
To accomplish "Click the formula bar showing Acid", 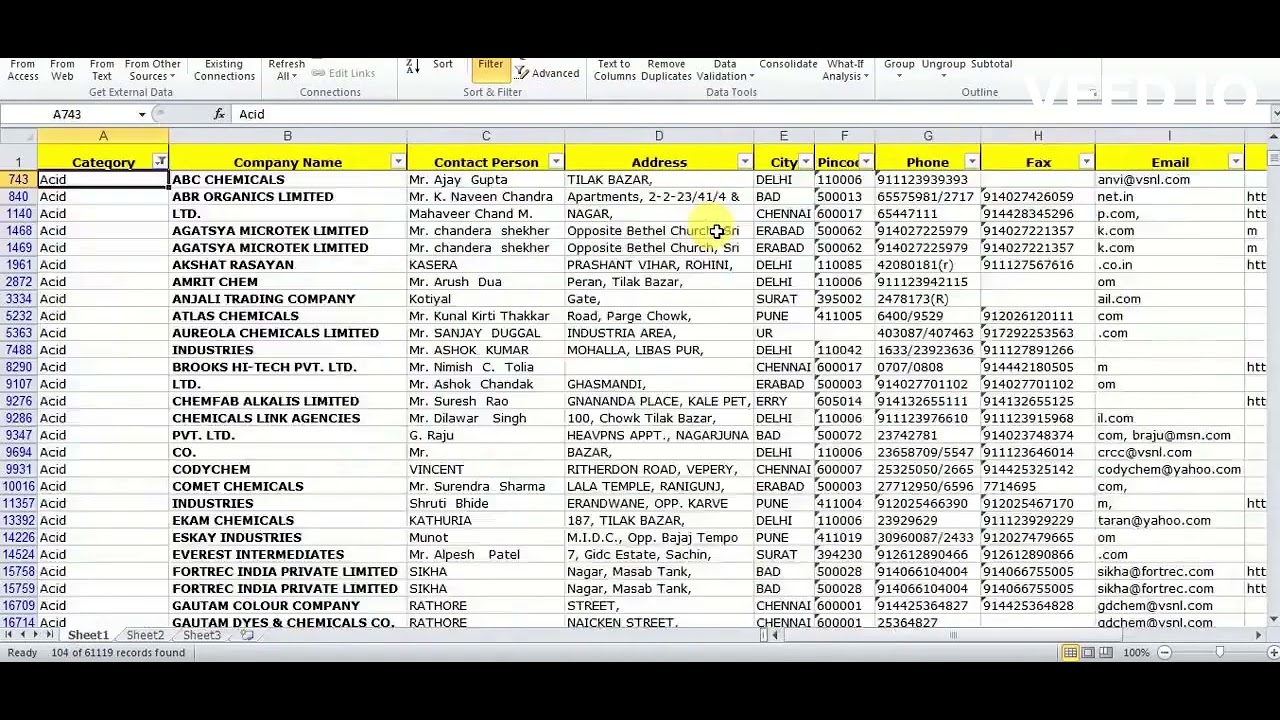I will [x=750, y=115].
